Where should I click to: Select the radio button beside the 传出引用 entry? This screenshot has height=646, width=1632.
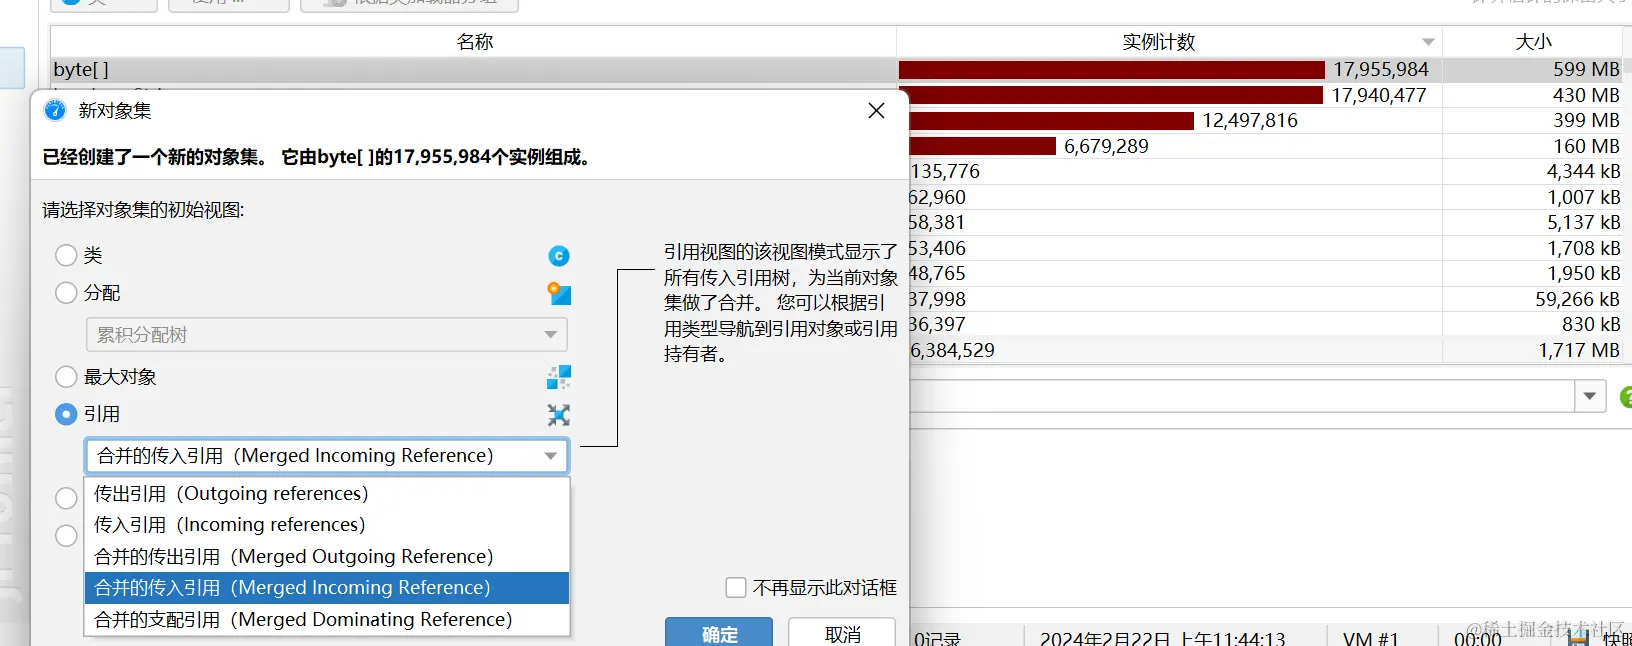point(66,498)
